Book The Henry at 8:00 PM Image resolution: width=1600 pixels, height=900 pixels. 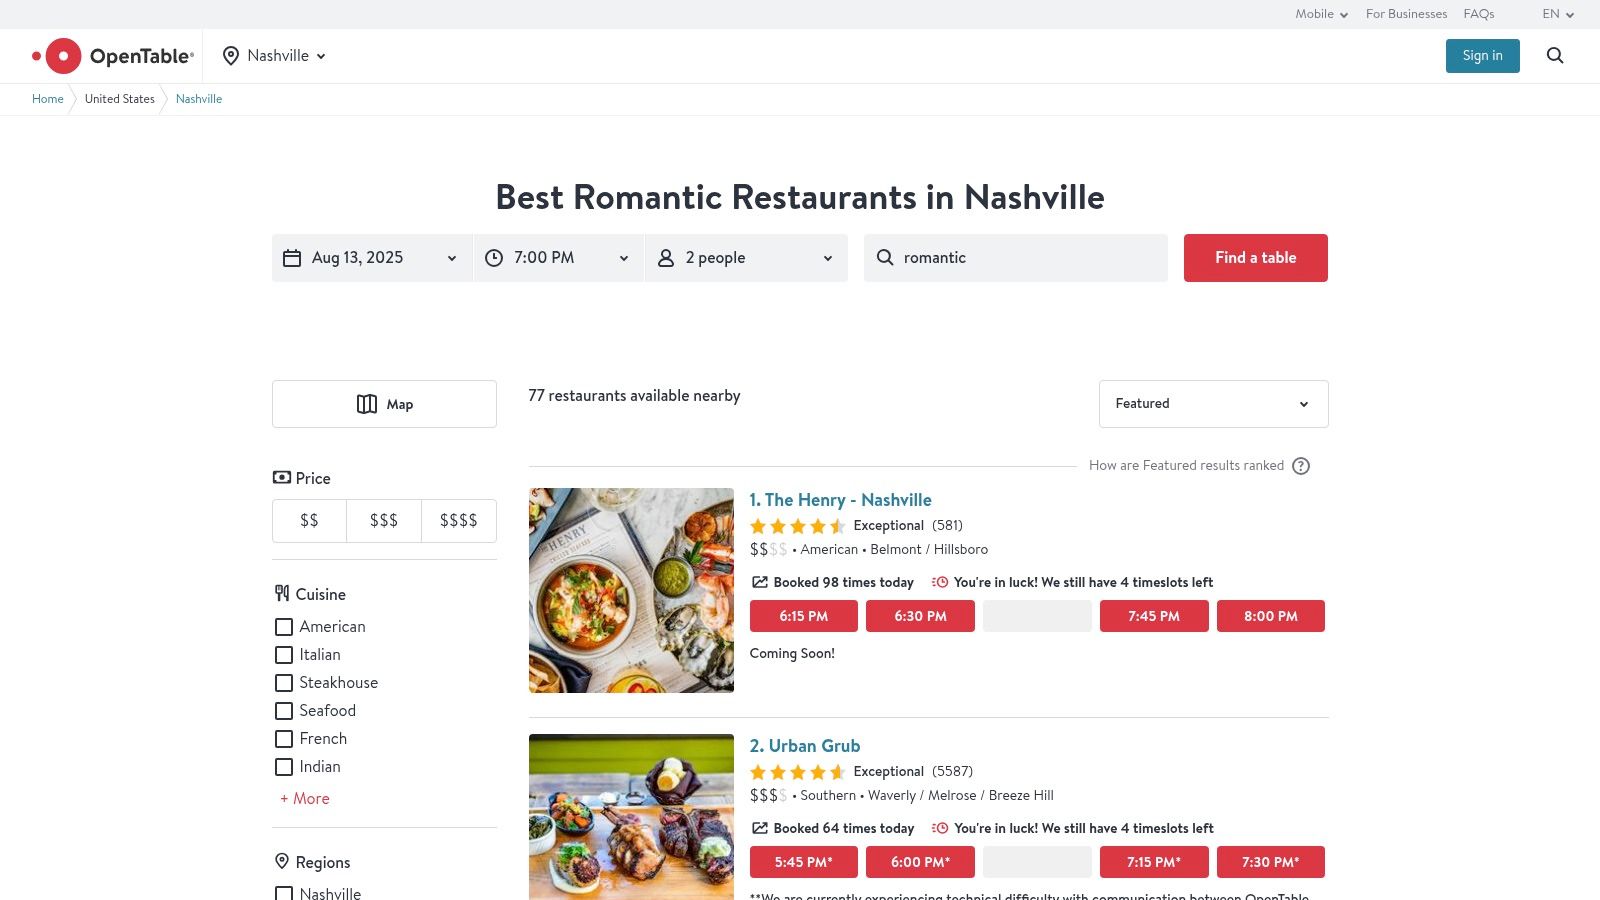tap(1271, 616)
